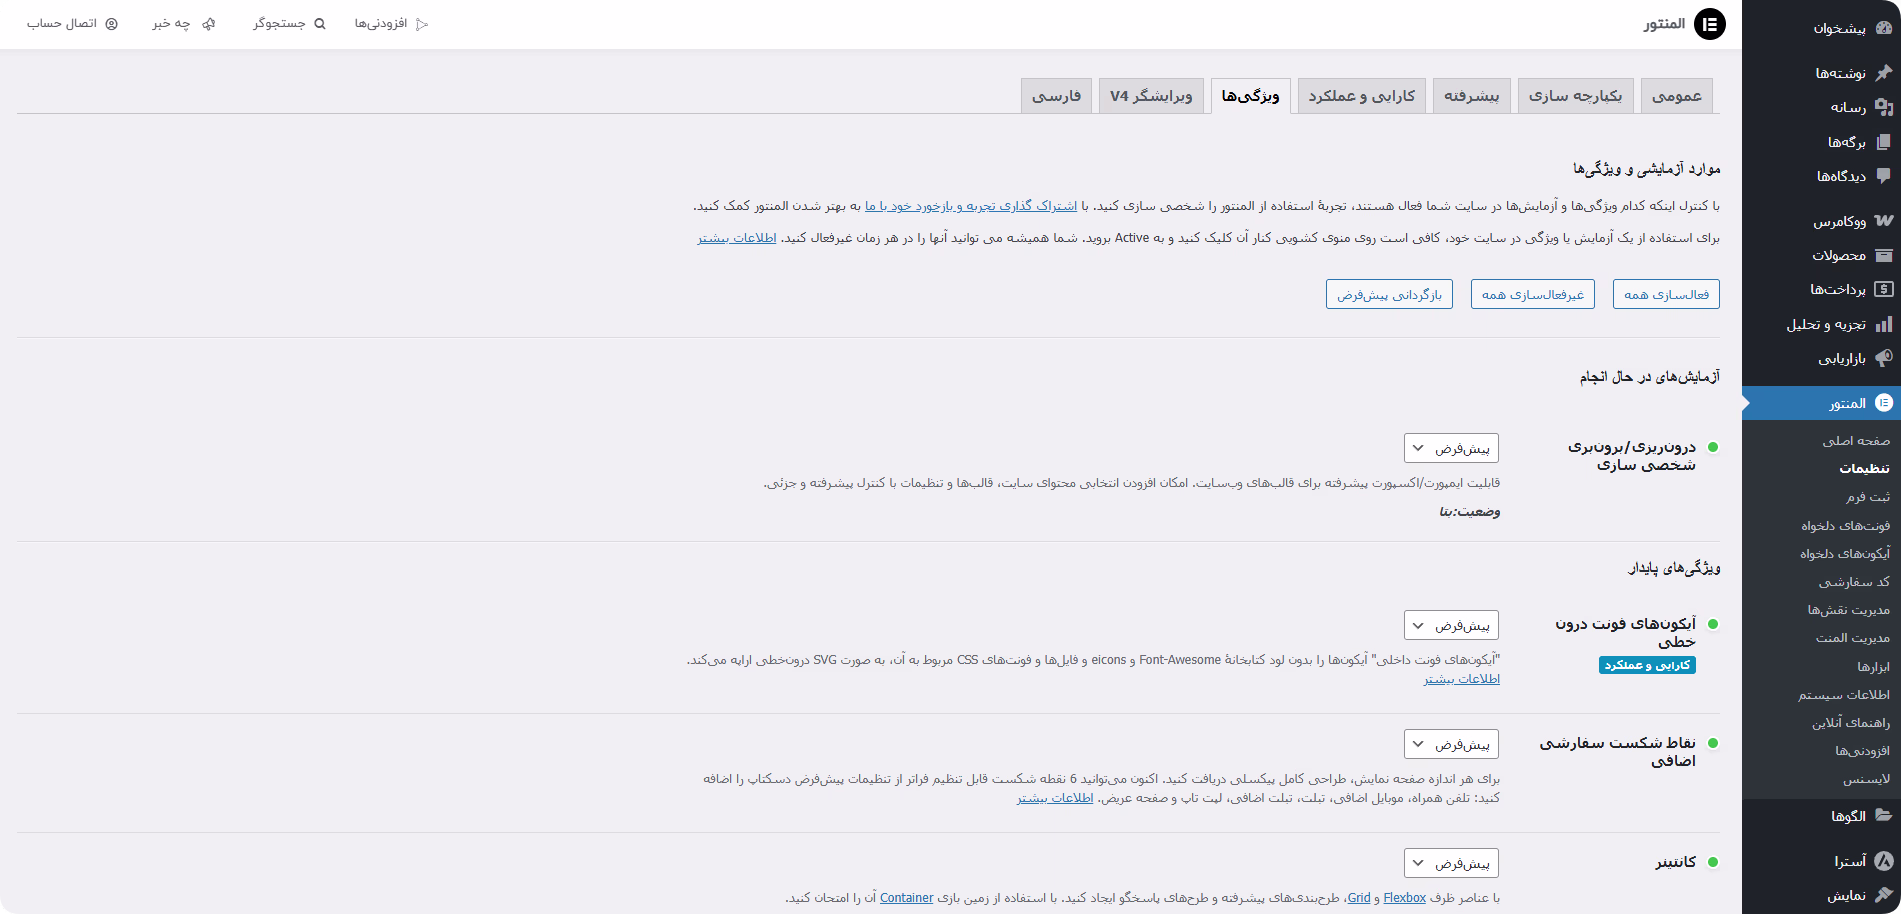Open ابزارها submenu item
This screenshot has width=1901, height=914.
tap(1874, 667)
